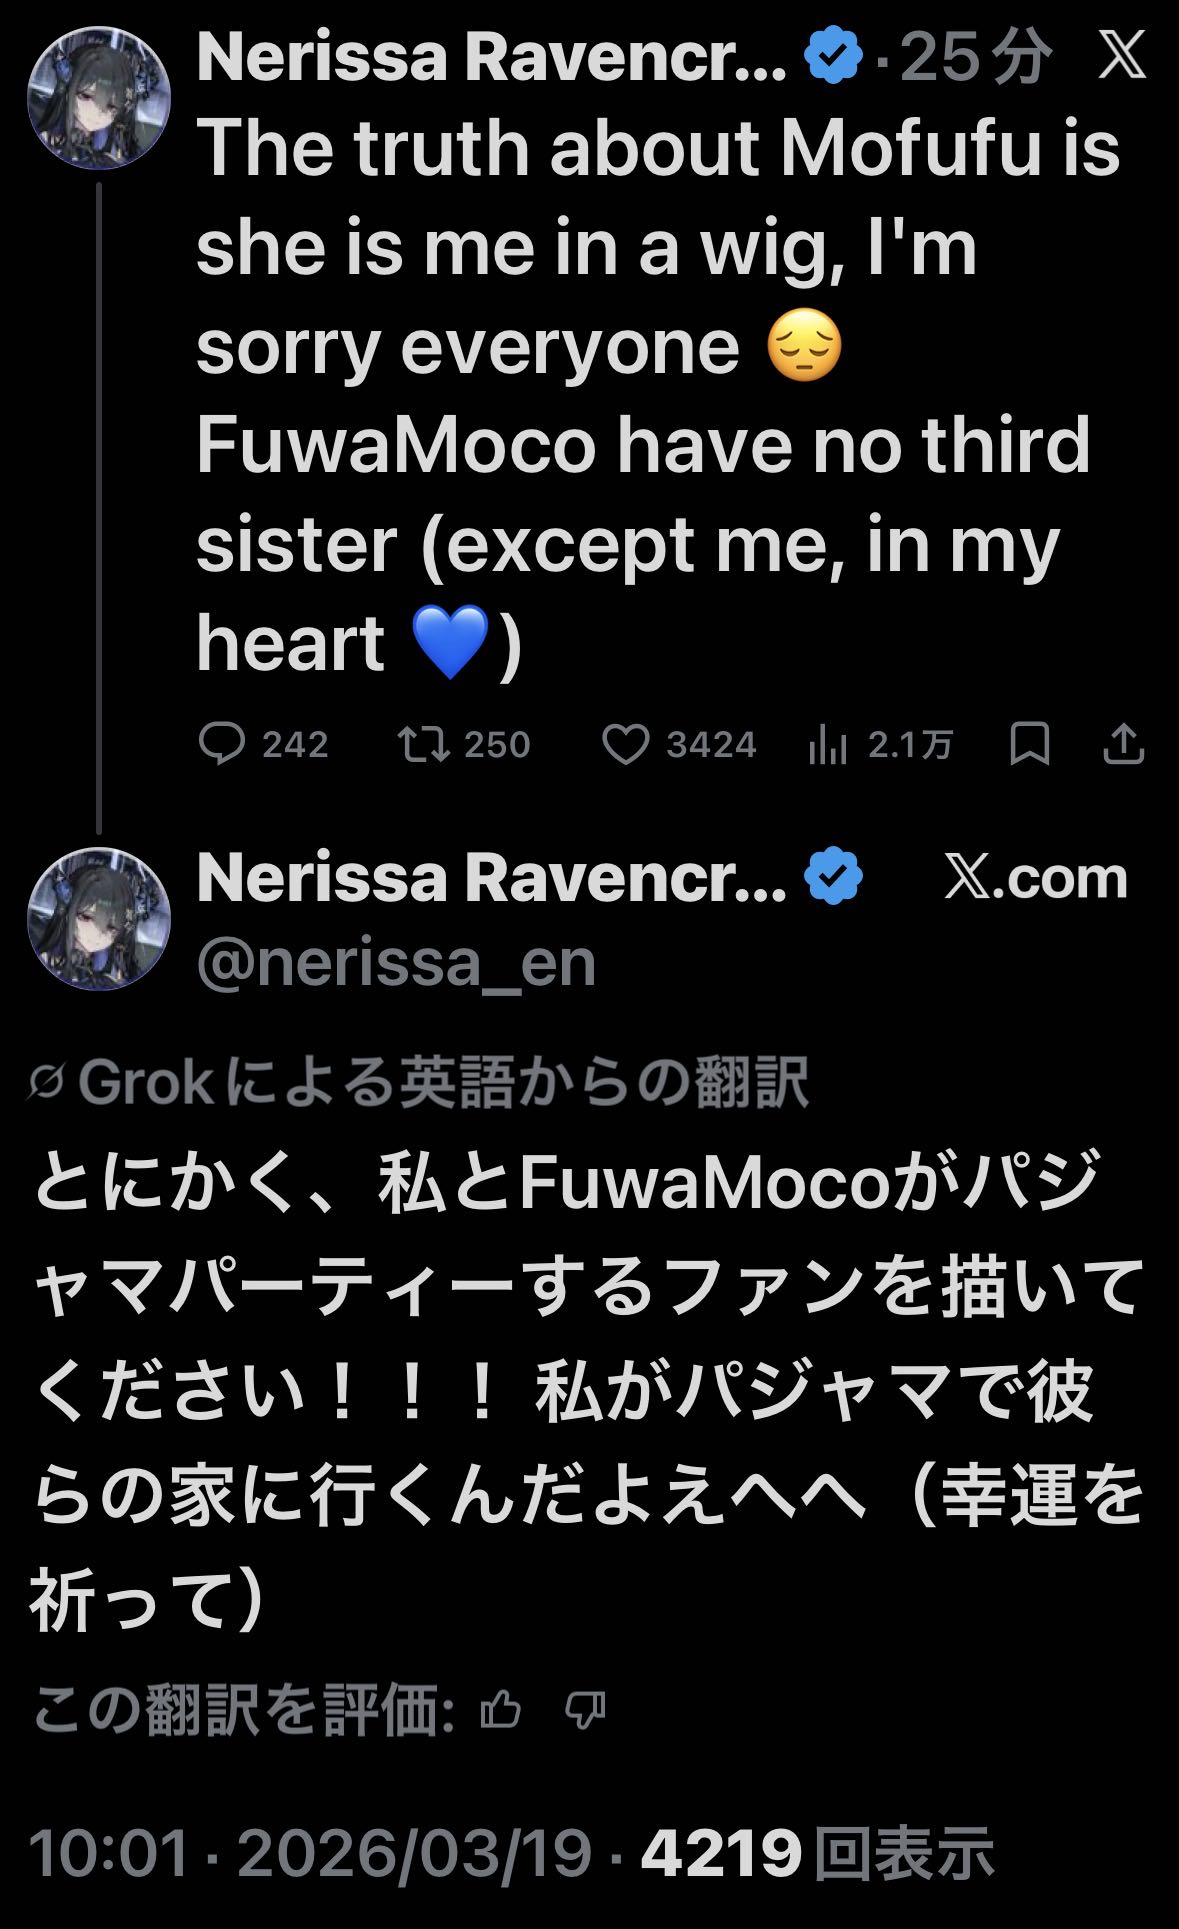This screenshot has width=1179, height=1929.
Task: Tap the share upload icon
Action: [1123, 745]
